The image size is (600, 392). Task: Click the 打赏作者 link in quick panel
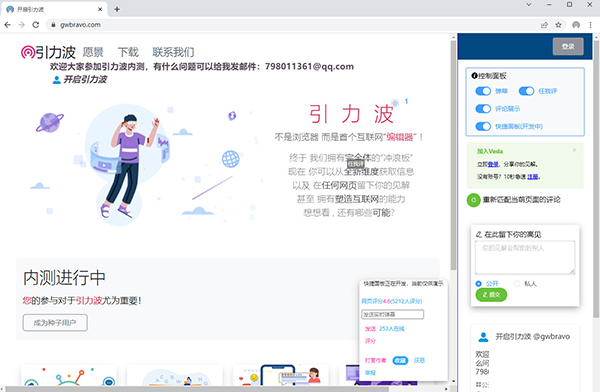[375, 361]
